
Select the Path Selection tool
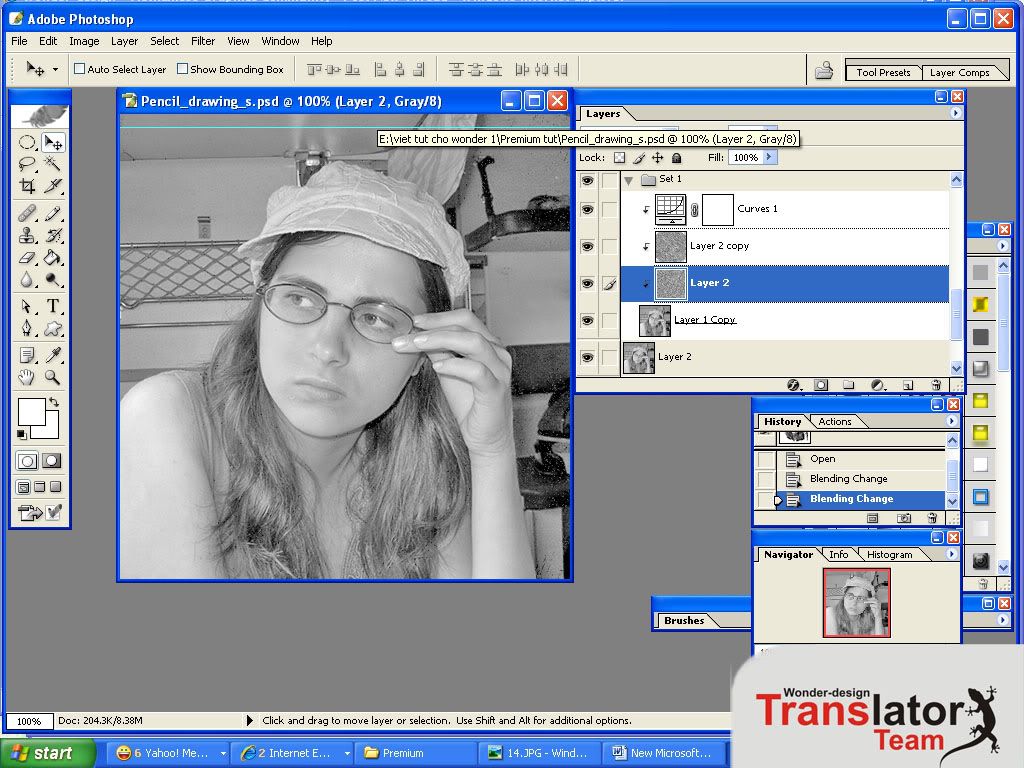click(x=27, y=306)
